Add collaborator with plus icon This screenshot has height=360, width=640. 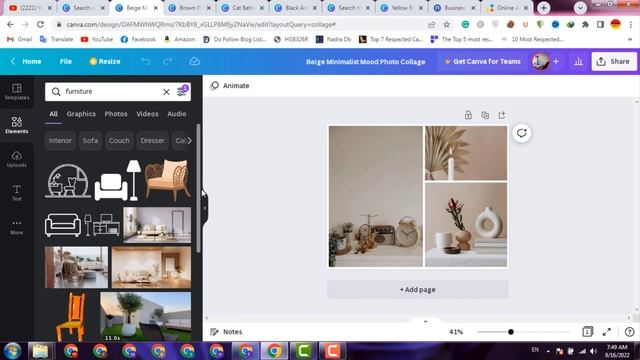pos(556,62)
